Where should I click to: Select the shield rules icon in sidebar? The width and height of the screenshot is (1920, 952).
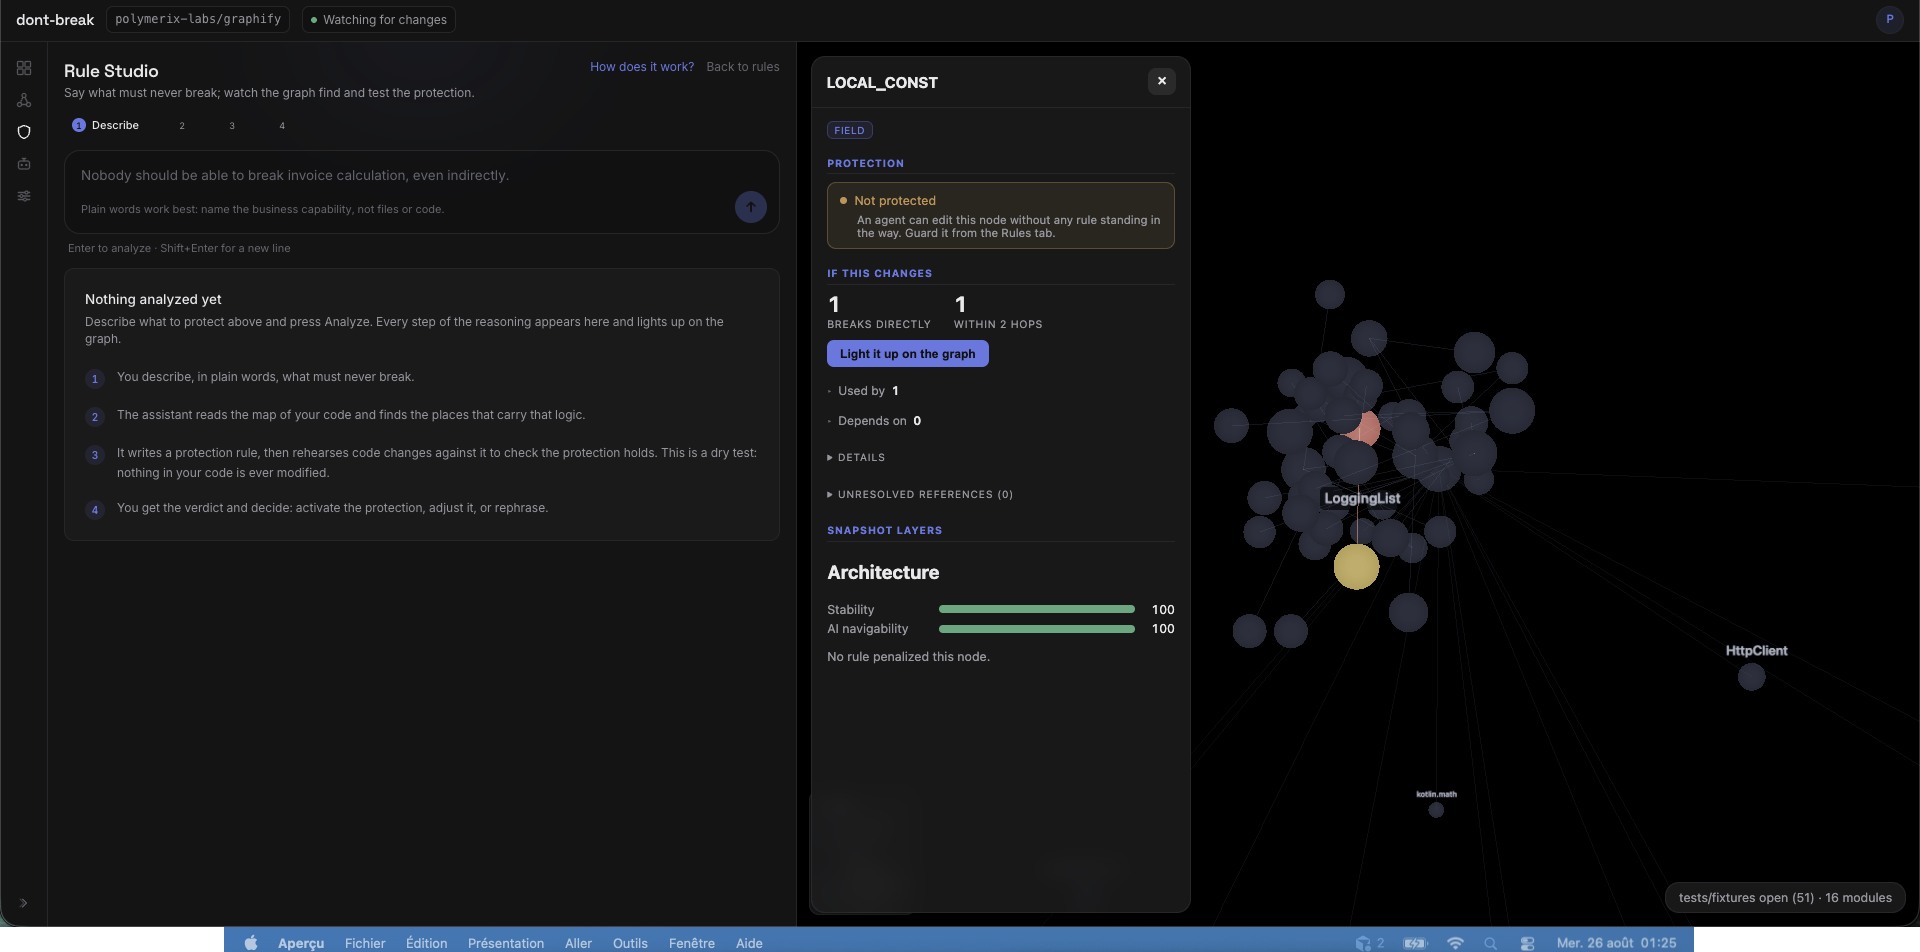tap(24, 132)
